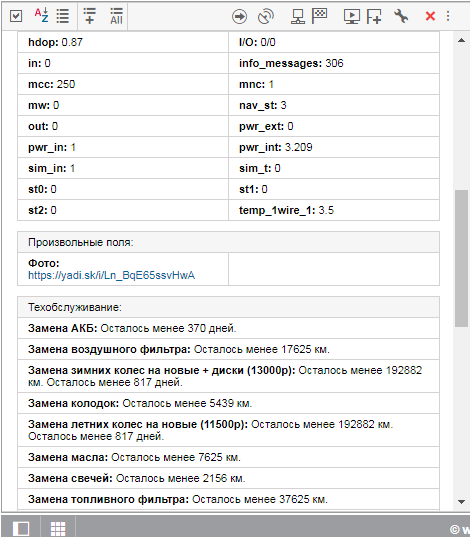The image size is (470, 537).
Task: Open the vertical three-dots menu
Action: [x=448, y=16]
